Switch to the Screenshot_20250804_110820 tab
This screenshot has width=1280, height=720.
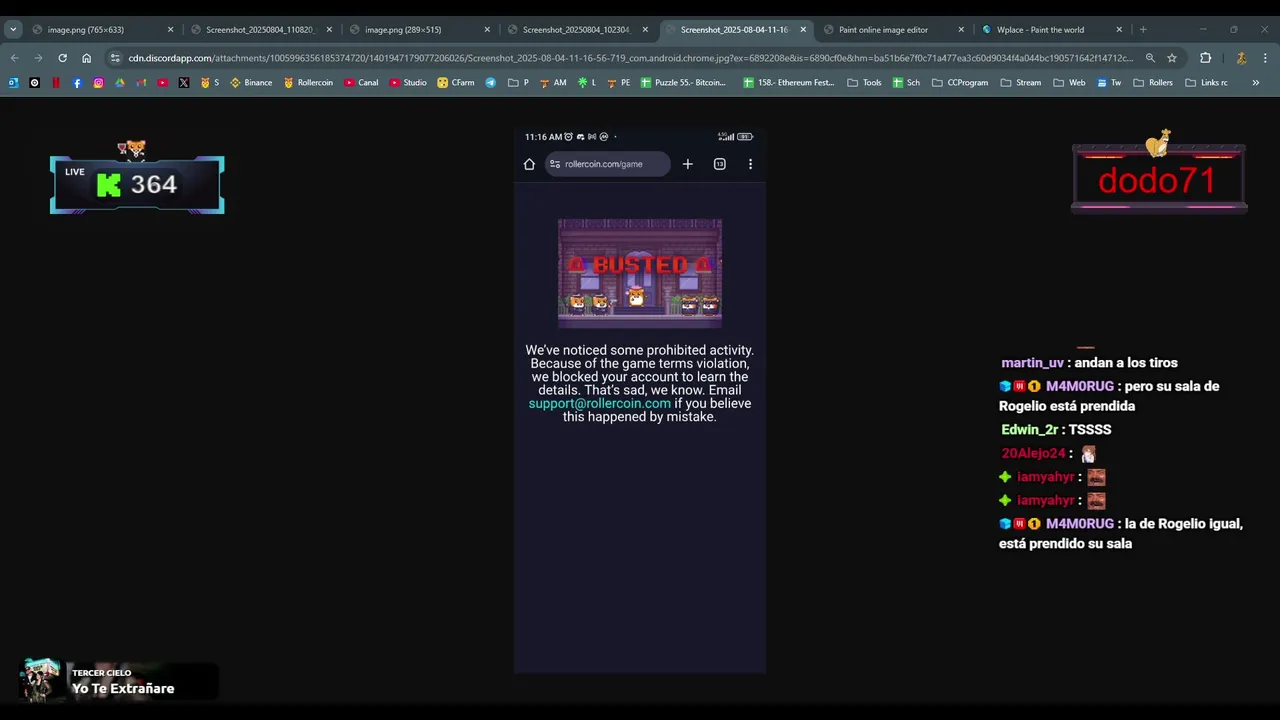tap(260, 29)
